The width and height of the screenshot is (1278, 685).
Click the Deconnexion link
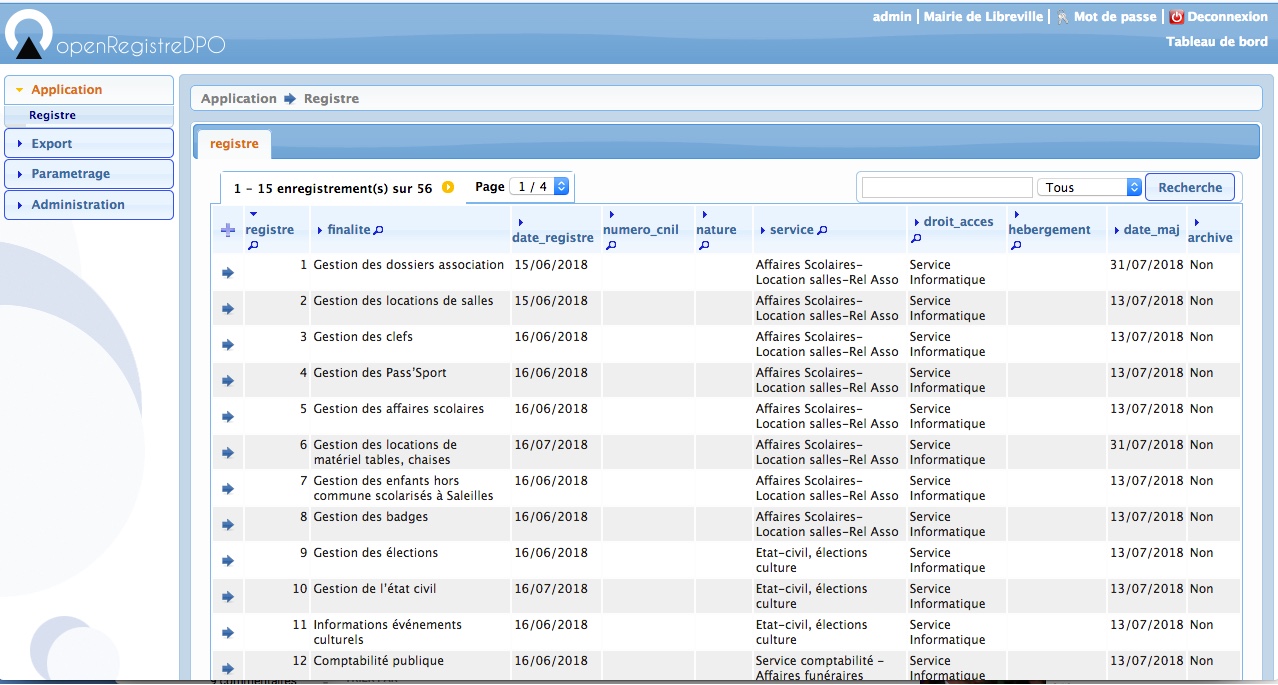pyautogui.click(x=1227, y=17)
